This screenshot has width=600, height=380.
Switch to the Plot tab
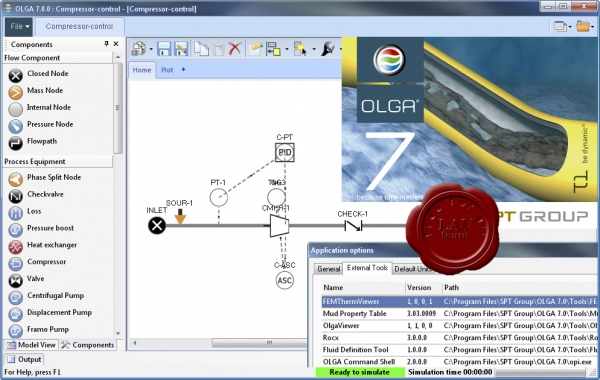[167, 70]
